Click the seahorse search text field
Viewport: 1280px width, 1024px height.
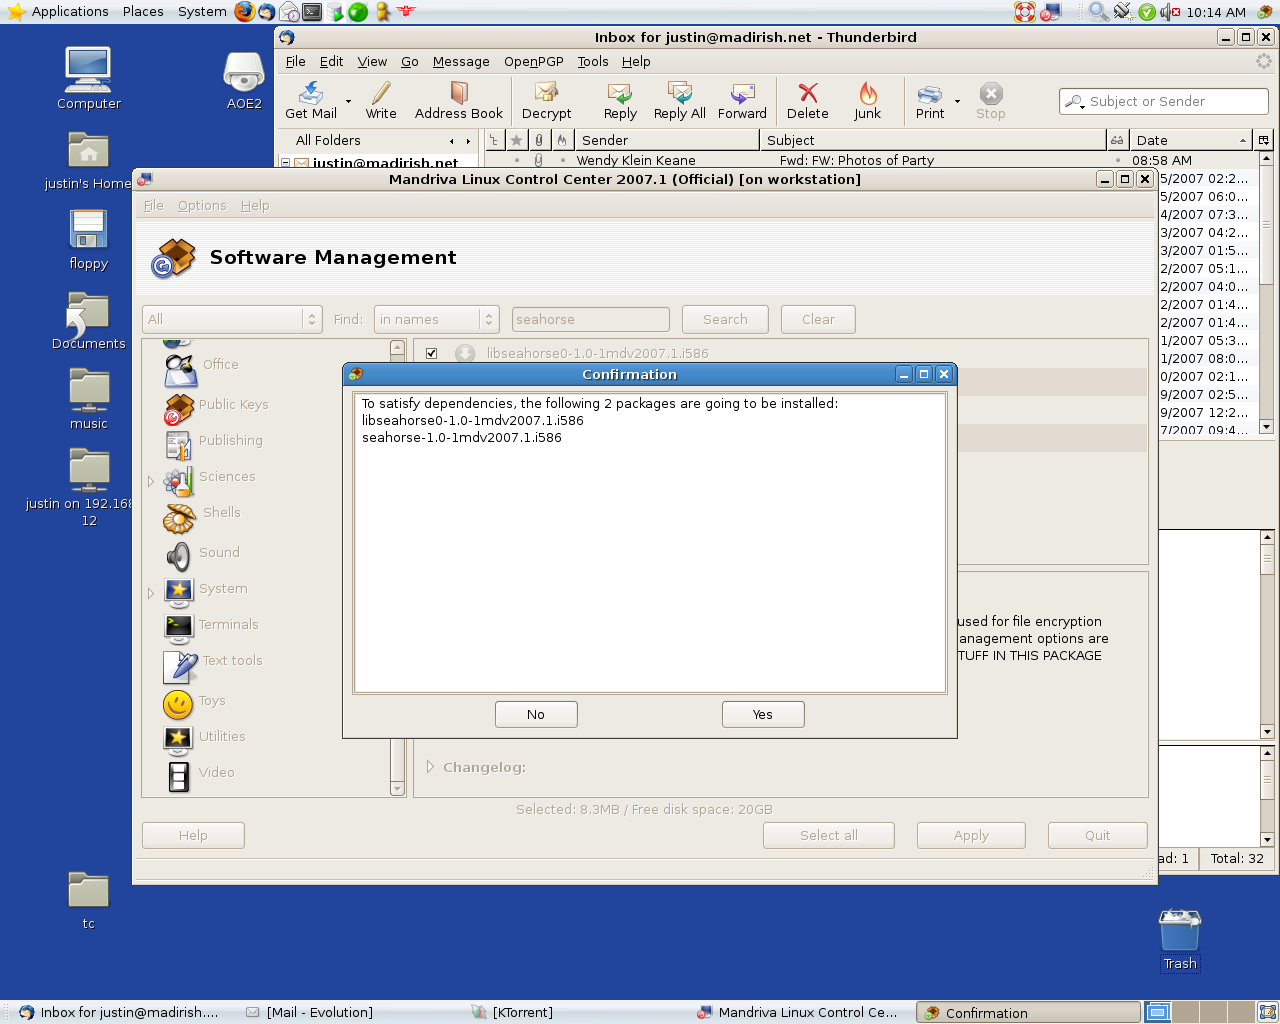point(591,319)
